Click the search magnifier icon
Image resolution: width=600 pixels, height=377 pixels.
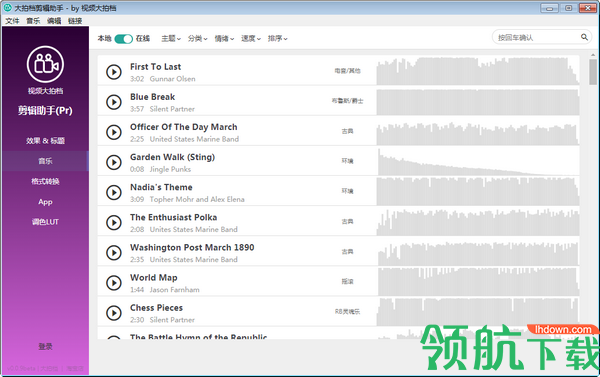point(584,37)
